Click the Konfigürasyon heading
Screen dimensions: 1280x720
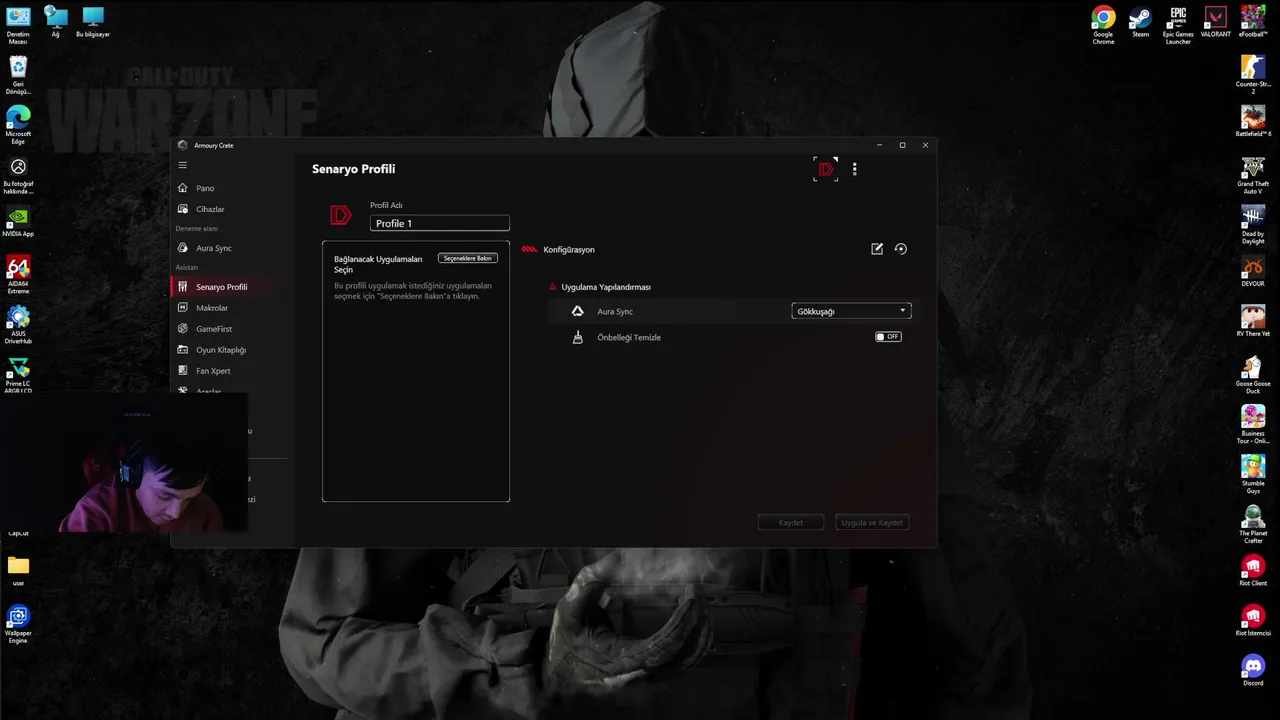[569, 249]
